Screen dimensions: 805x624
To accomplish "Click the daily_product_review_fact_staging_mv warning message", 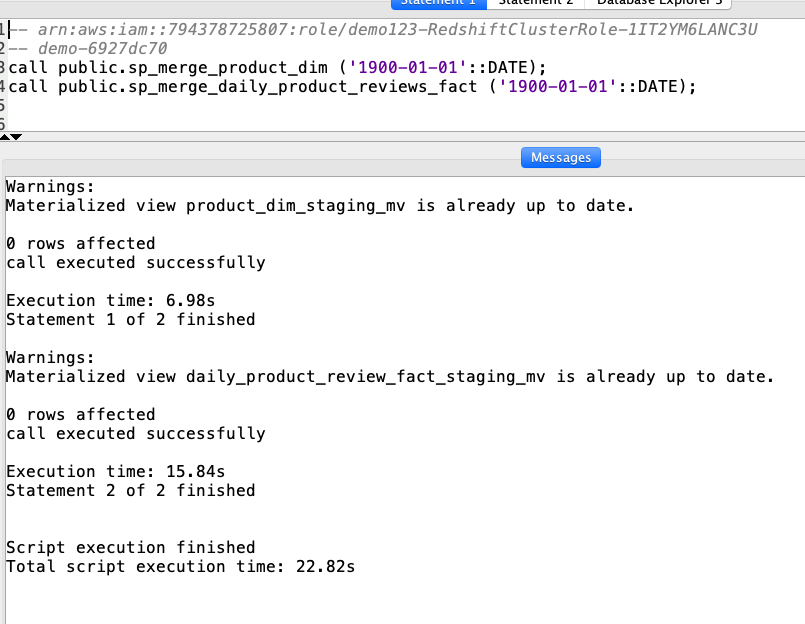I will pyautogui.click(x=389, y=377).
